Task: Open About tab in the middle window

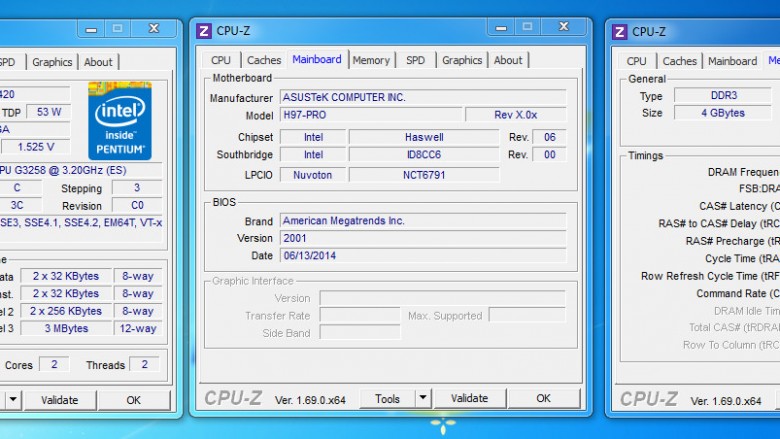Action: tap(508, 60)
